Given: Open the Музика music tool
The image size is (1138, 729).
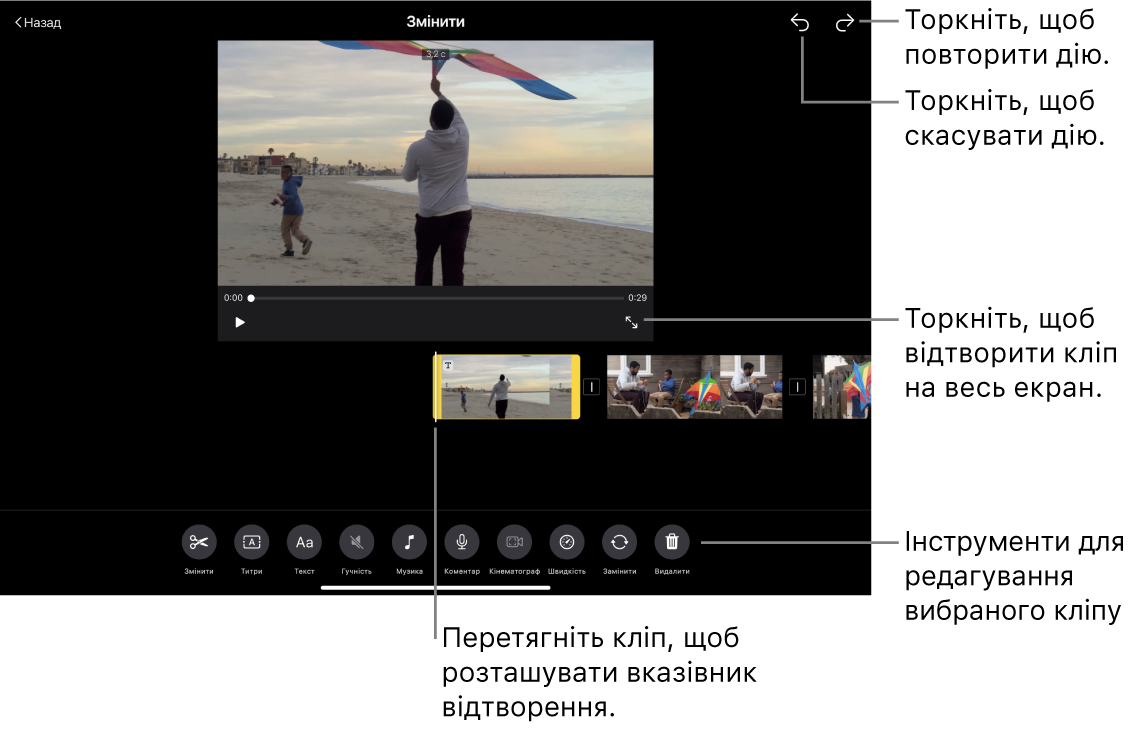Looking at the screenshot, I should coord(409,542).
